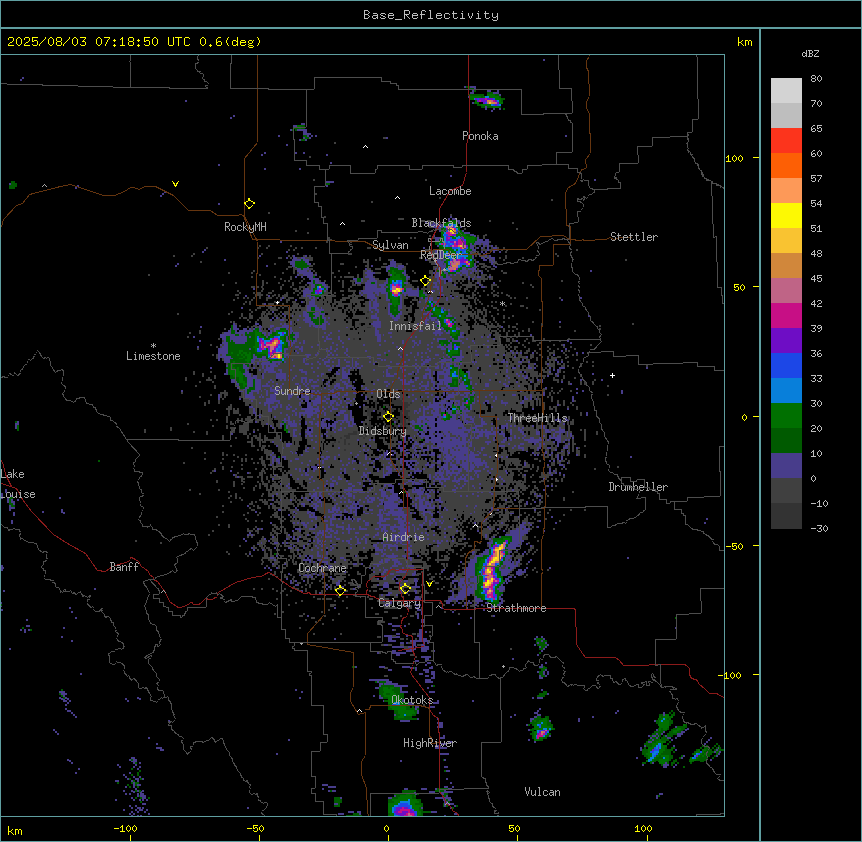This screenshot has width=862, height=842.
Task: Click the Drumheller city label
Action: 638,487
